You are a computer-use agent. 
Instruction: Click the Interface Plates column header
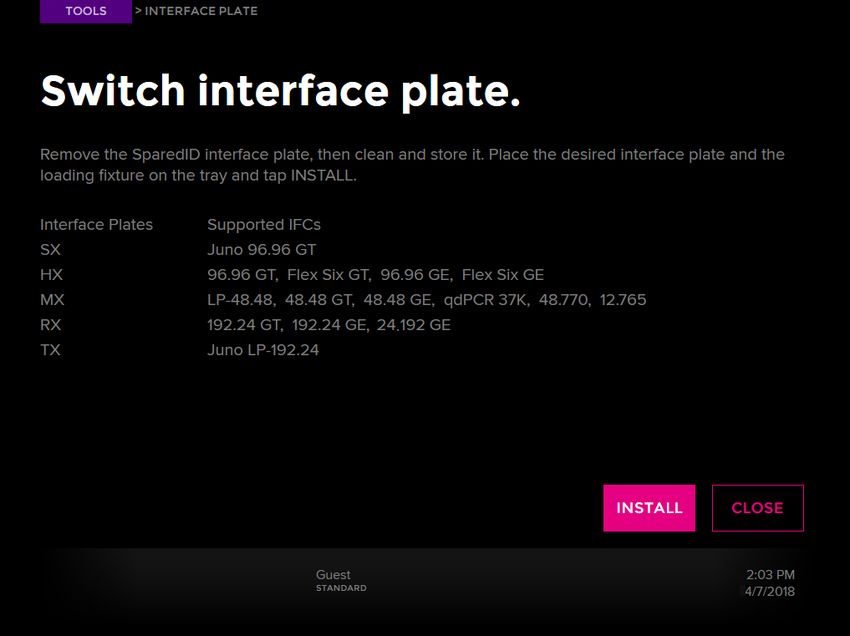tap(96, 225)
